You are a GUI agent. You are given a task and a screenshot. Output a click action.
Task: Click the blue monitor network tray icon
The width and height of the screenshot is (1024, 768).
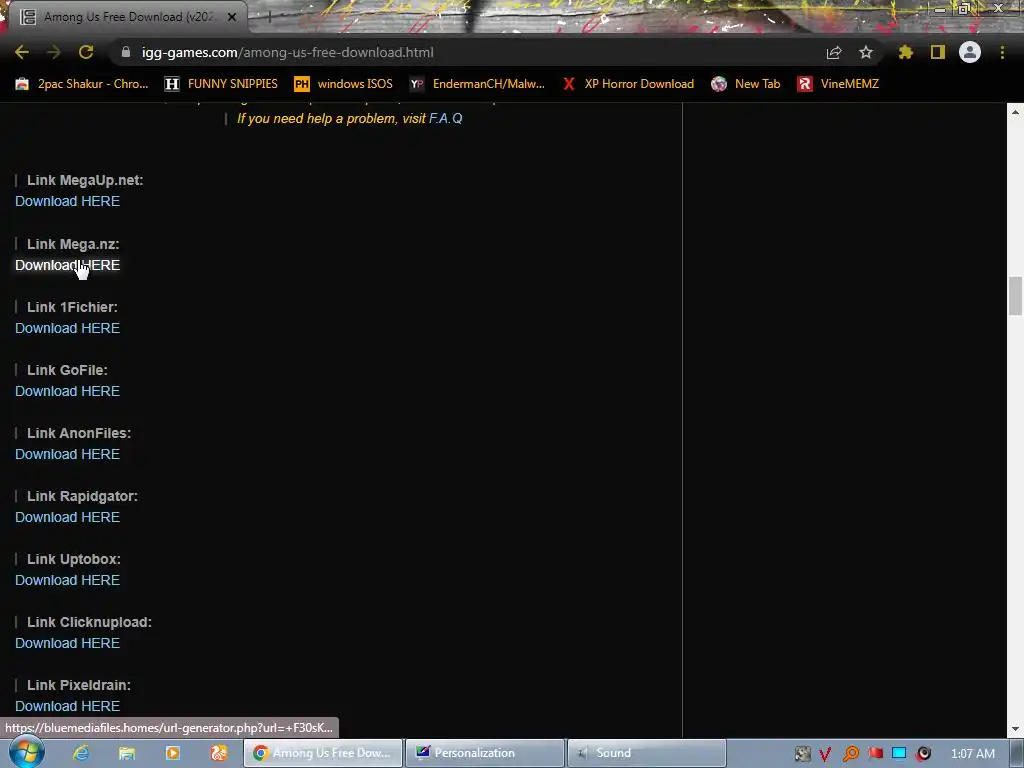(x=899, y=754)
